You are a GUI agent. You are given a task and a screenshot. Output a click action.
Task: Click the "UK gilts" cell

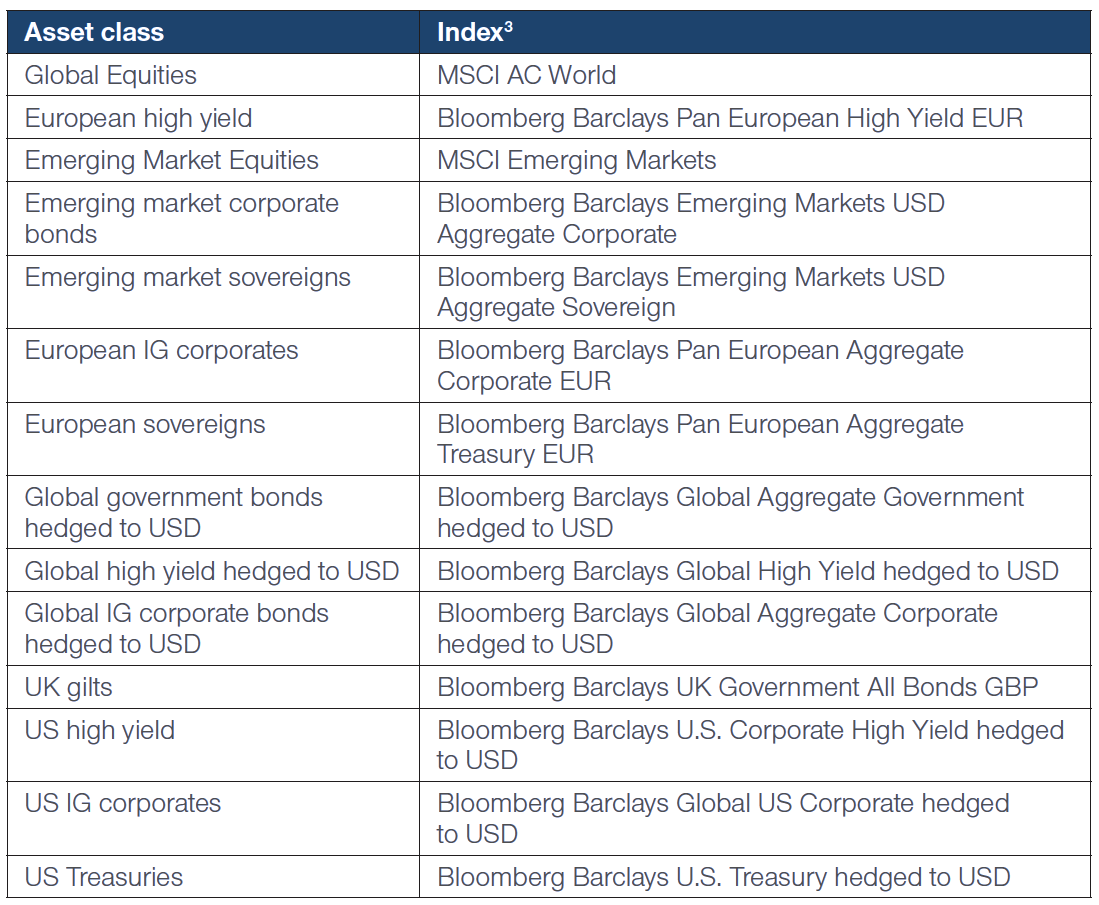click(69, 687)
